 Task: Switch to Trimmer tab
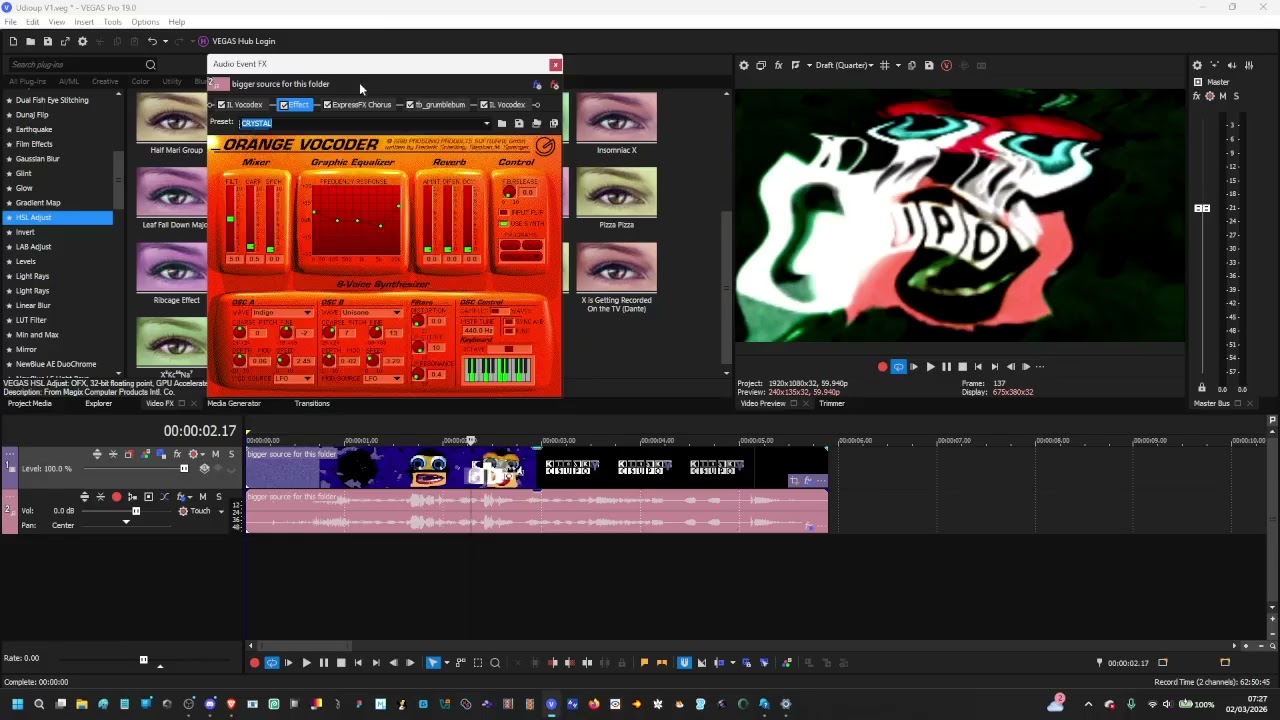pos(832,403)
